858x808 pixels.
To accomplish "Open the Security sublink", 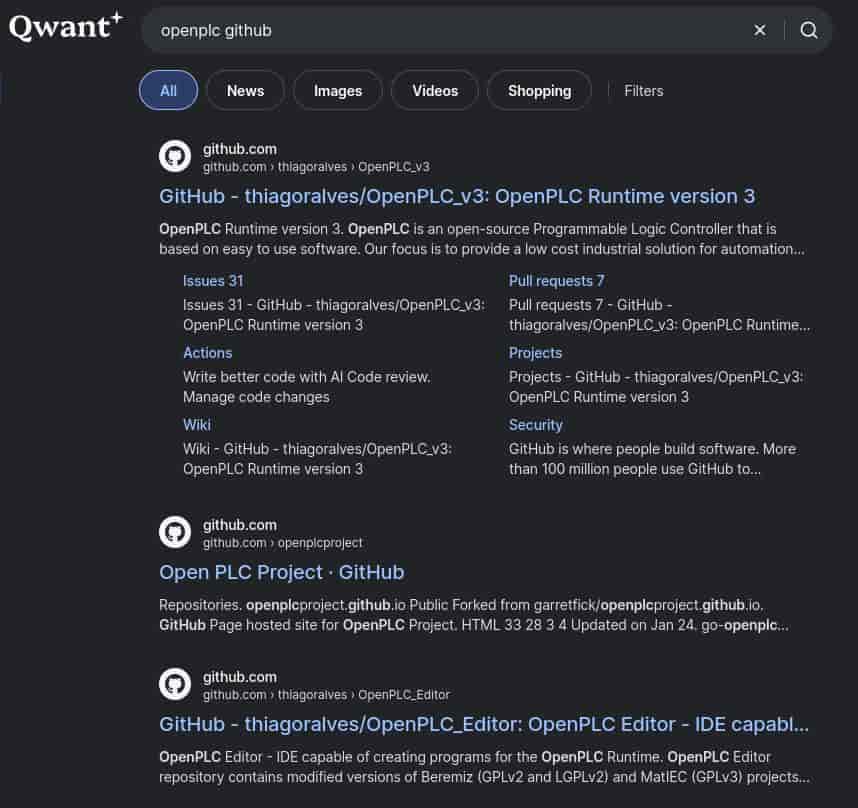I will [x=536, y=425].
